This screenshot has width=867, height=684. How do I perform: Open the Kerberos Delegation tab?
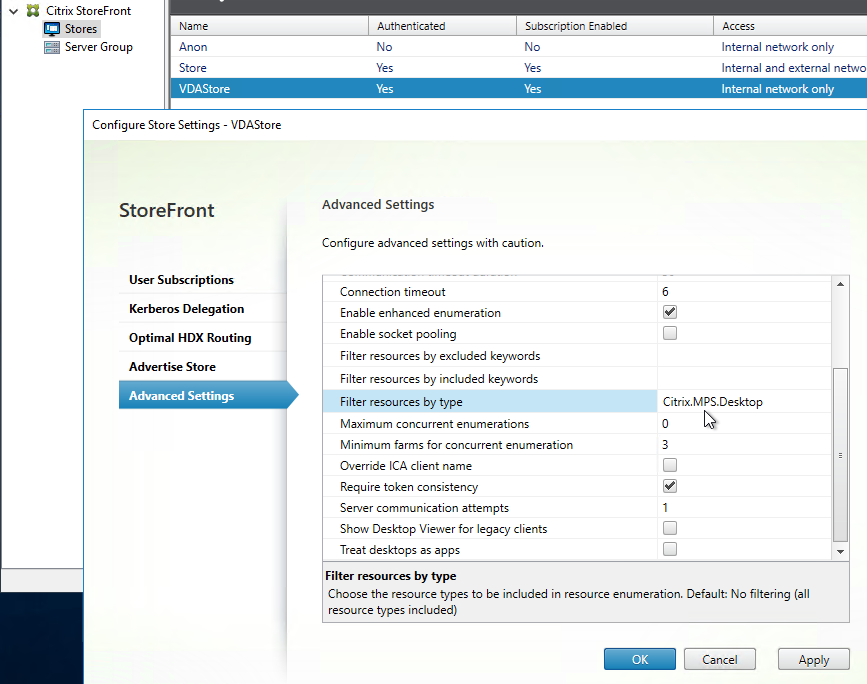point(203,309)
